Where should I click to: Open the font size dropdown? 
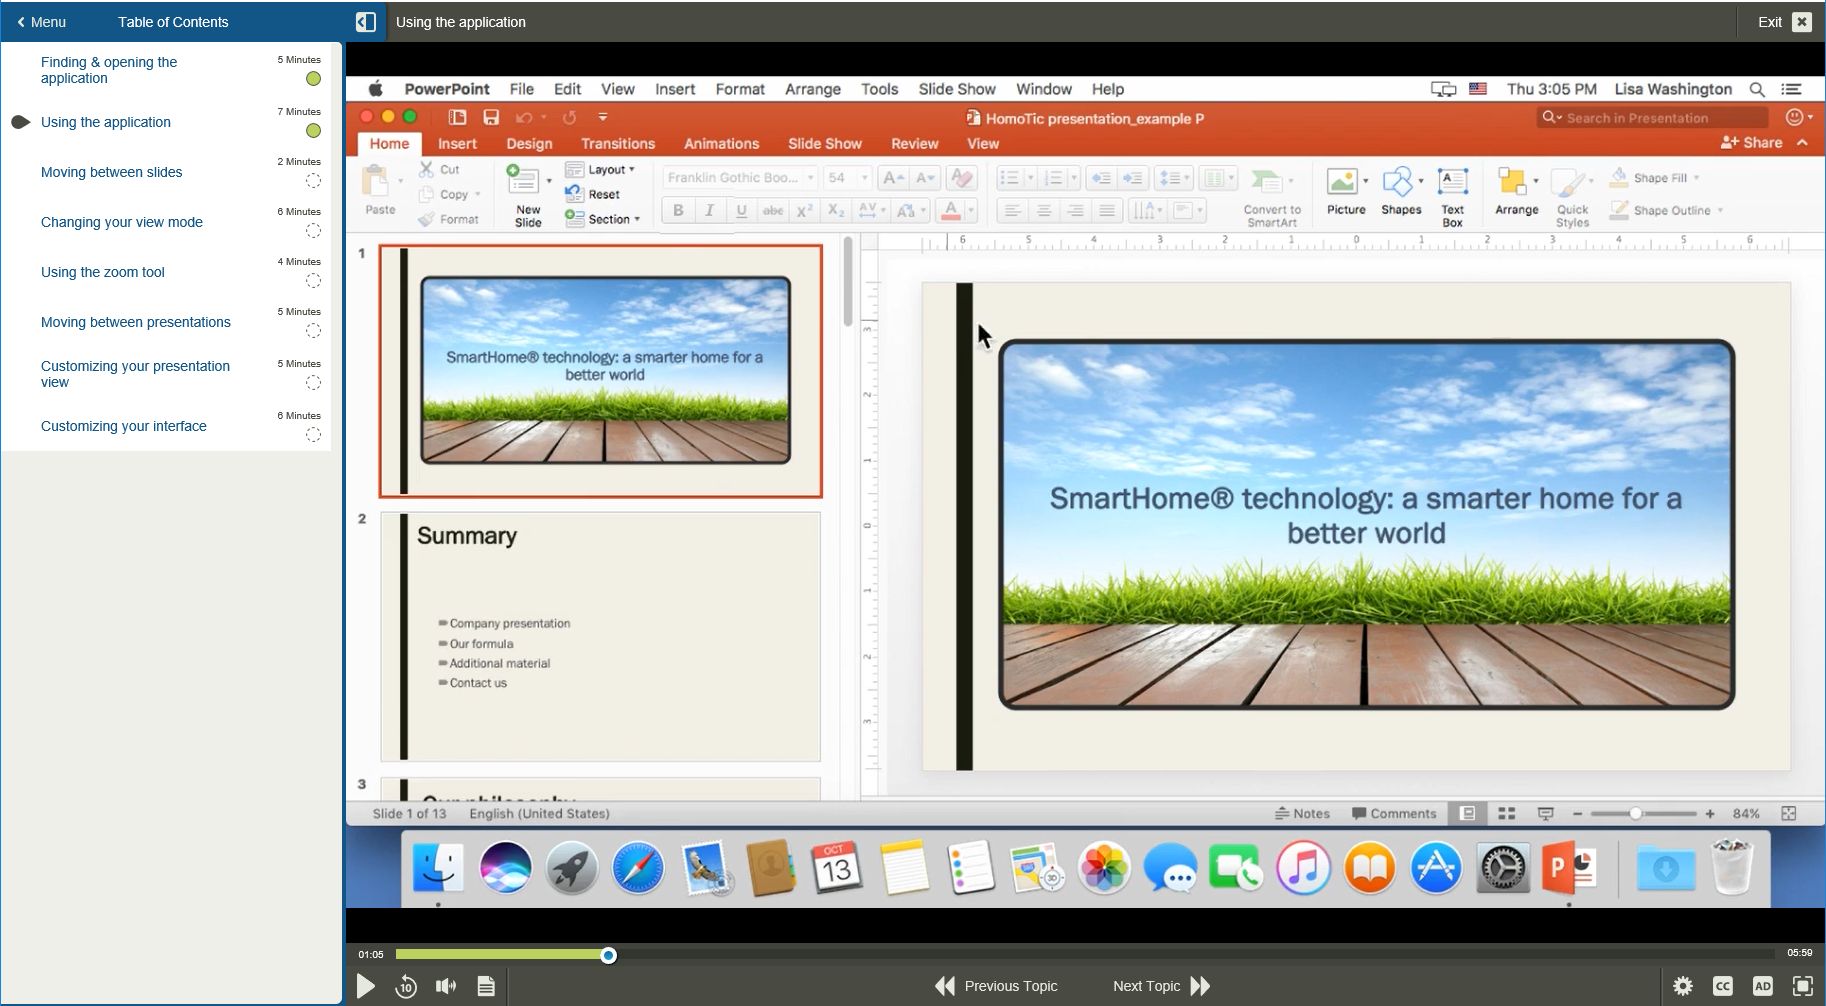pyautogui.click(x=862, y=177)
